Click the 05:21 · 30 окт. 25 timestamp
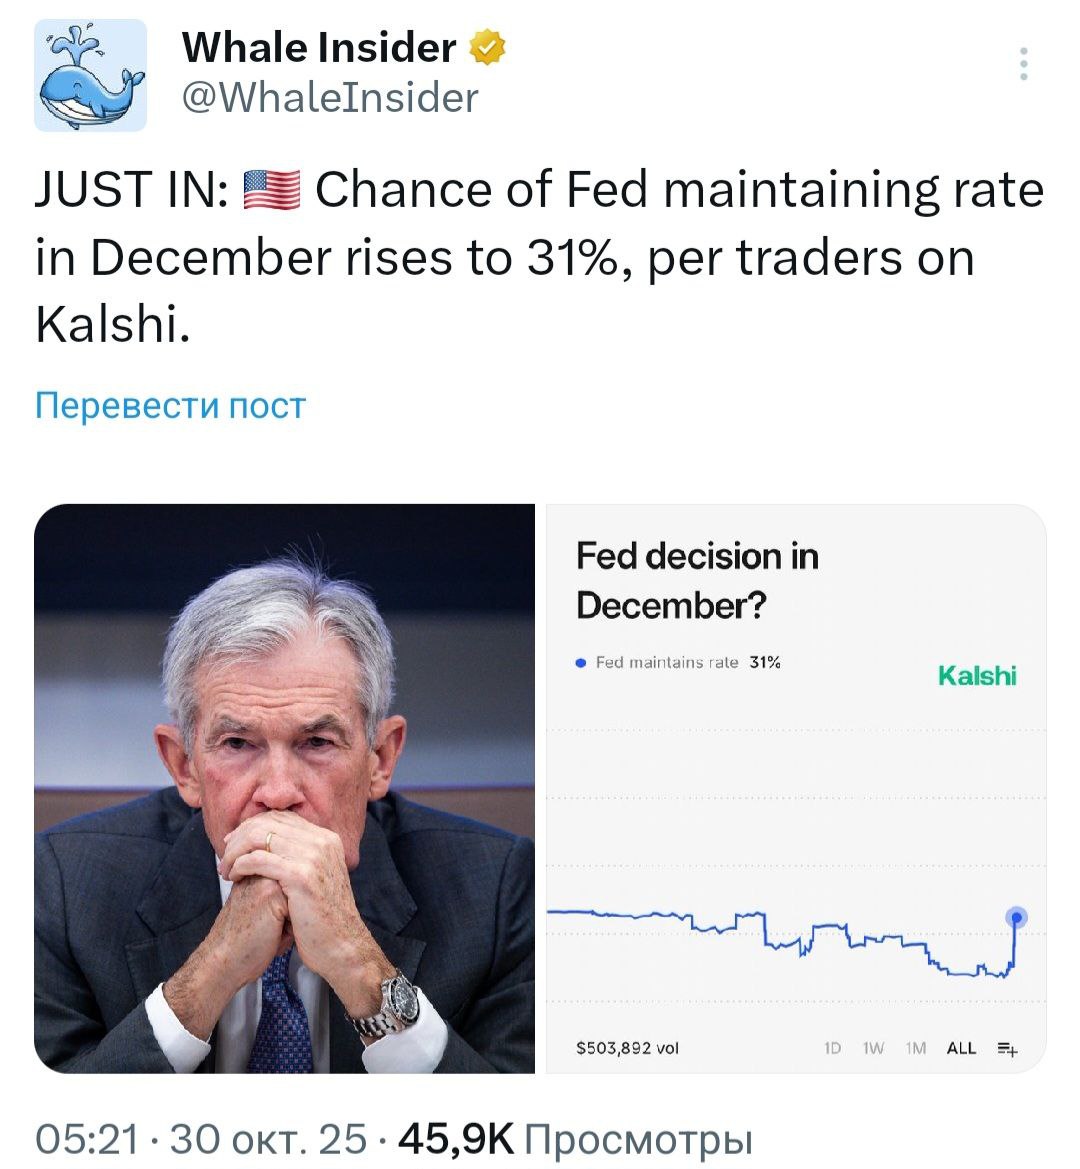The height and width of the screenshot is (1169, 1080). [x=201, y=1138]
